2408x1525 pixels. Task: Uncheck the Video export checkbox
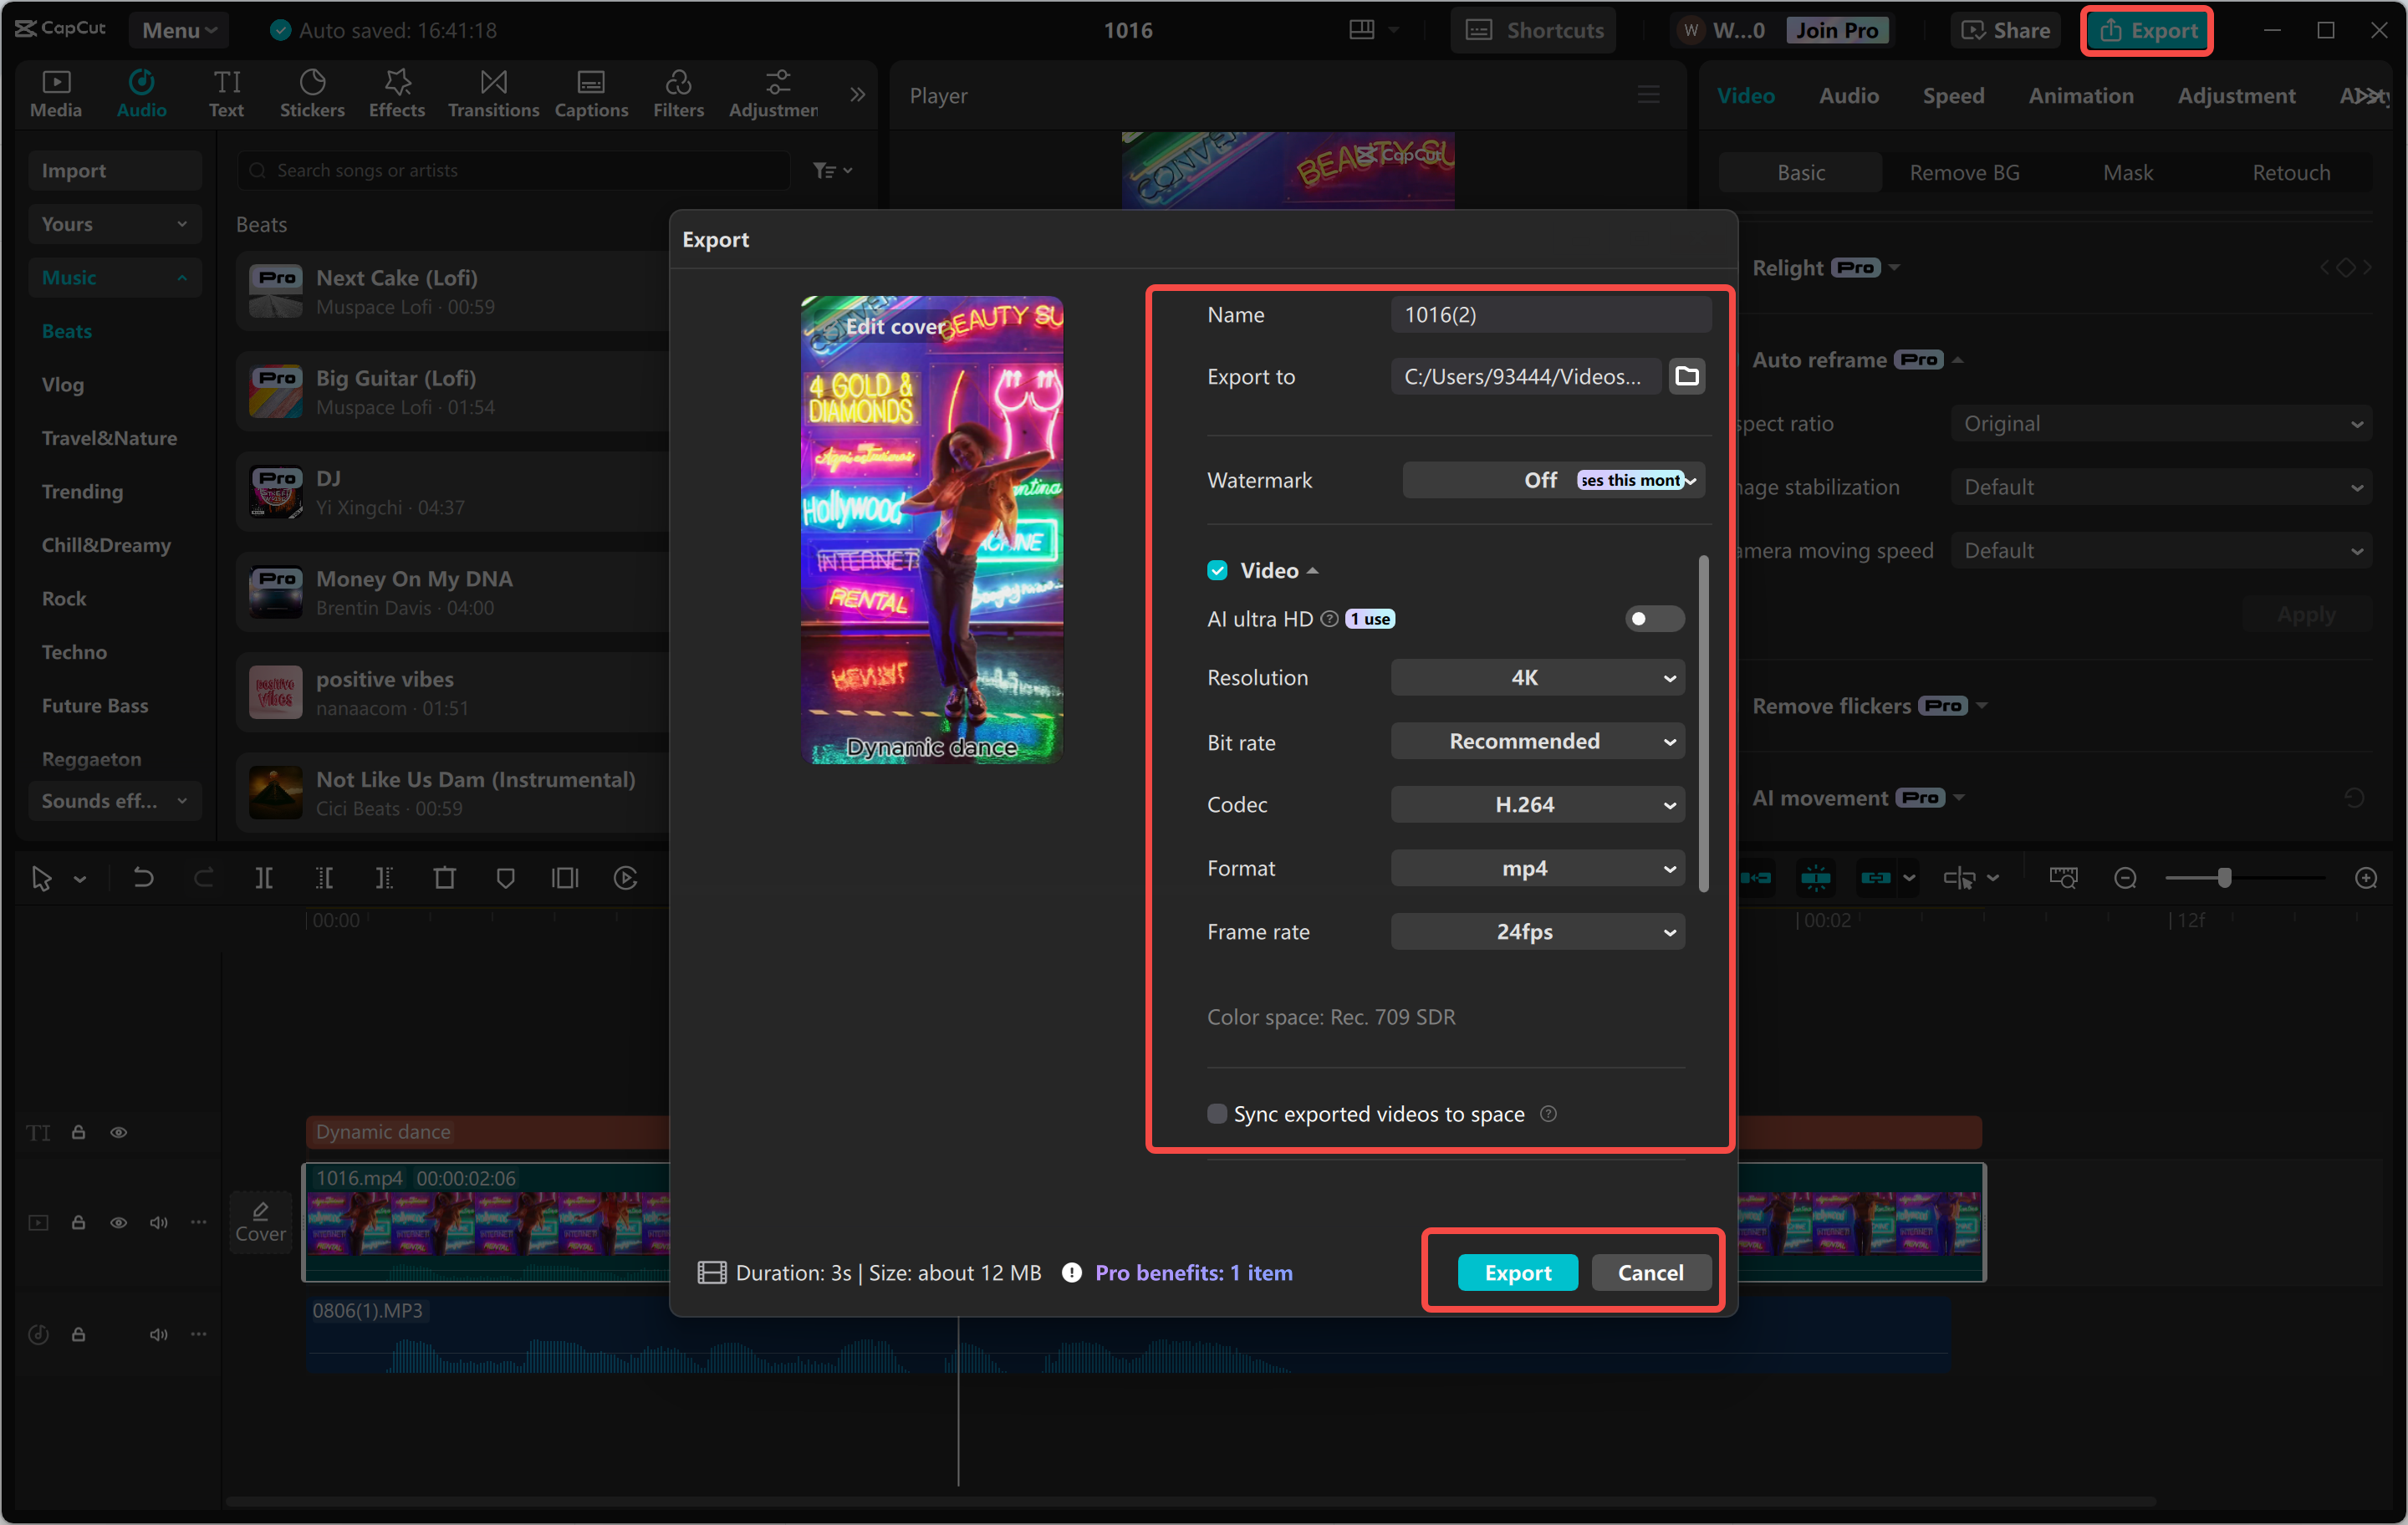click(1217, 570)
